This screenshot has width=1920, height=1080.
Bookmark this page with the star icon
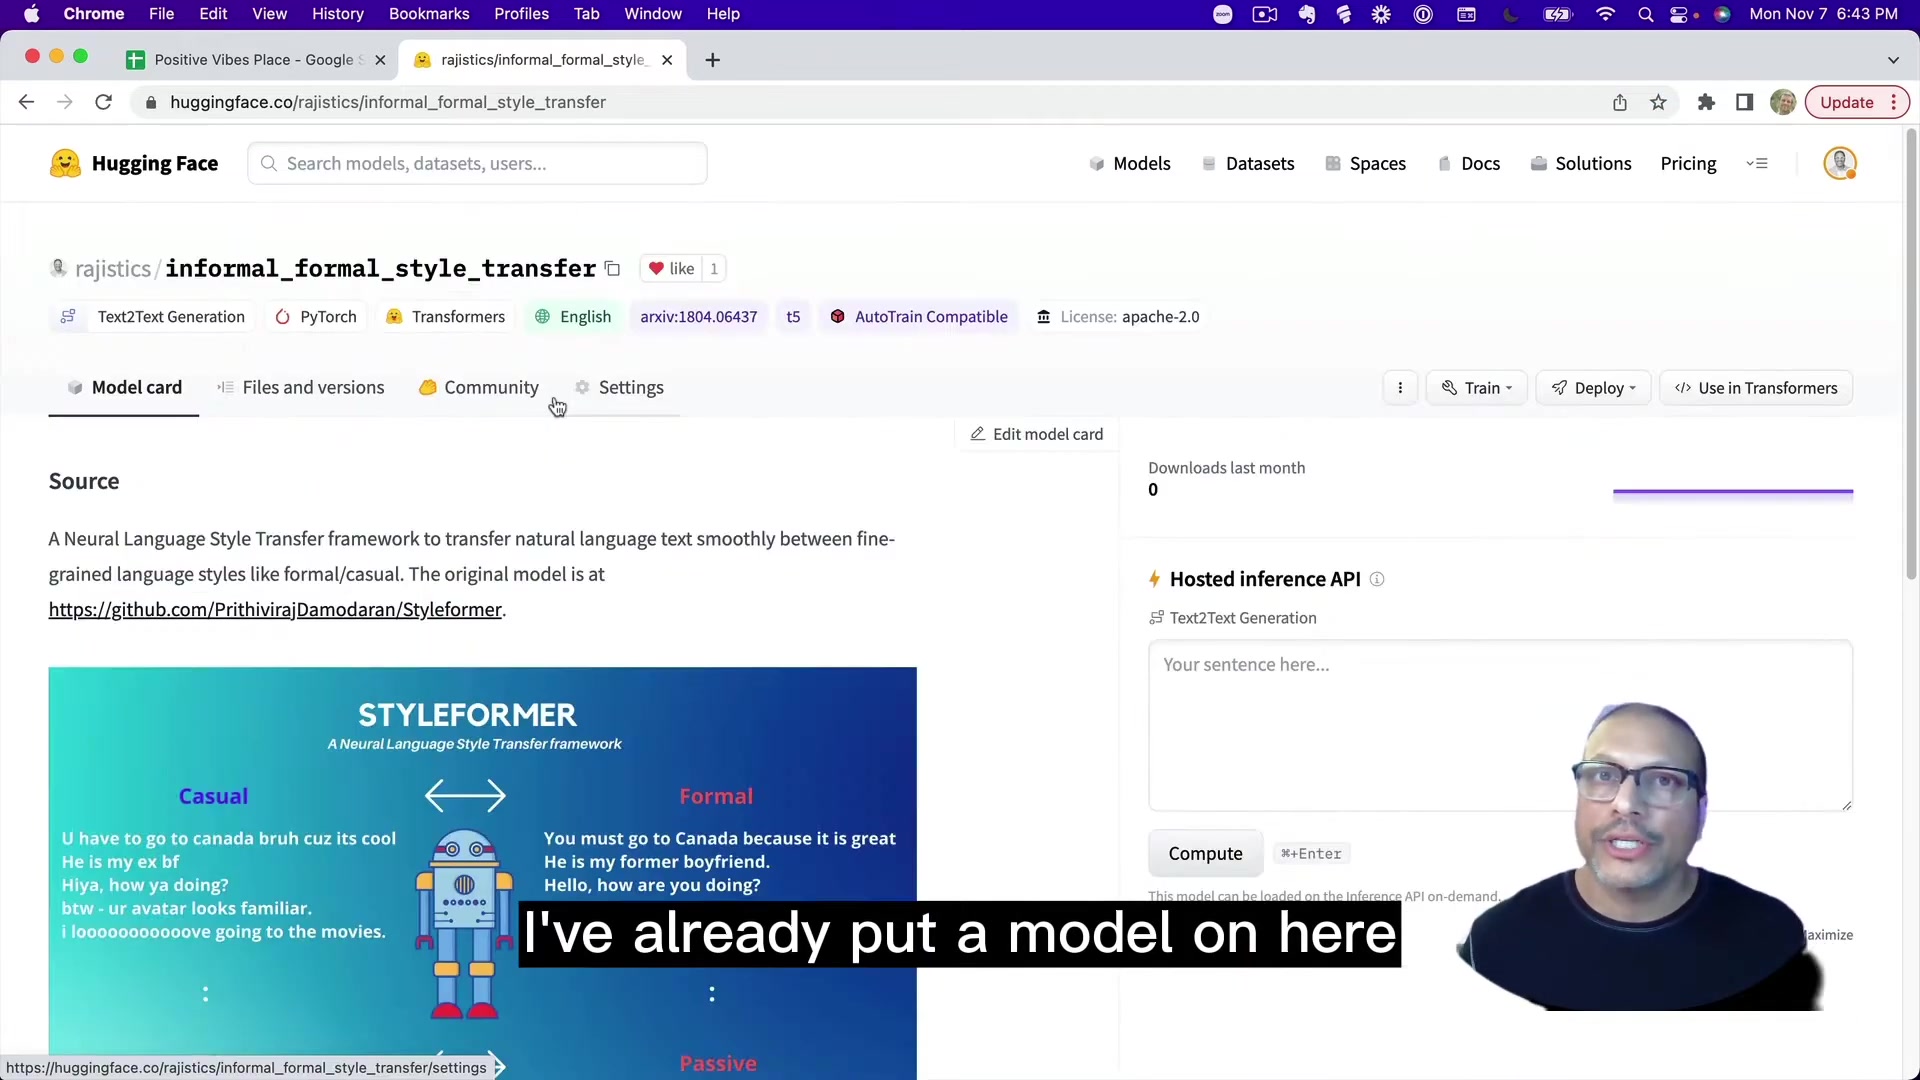tap(1659, 102)
